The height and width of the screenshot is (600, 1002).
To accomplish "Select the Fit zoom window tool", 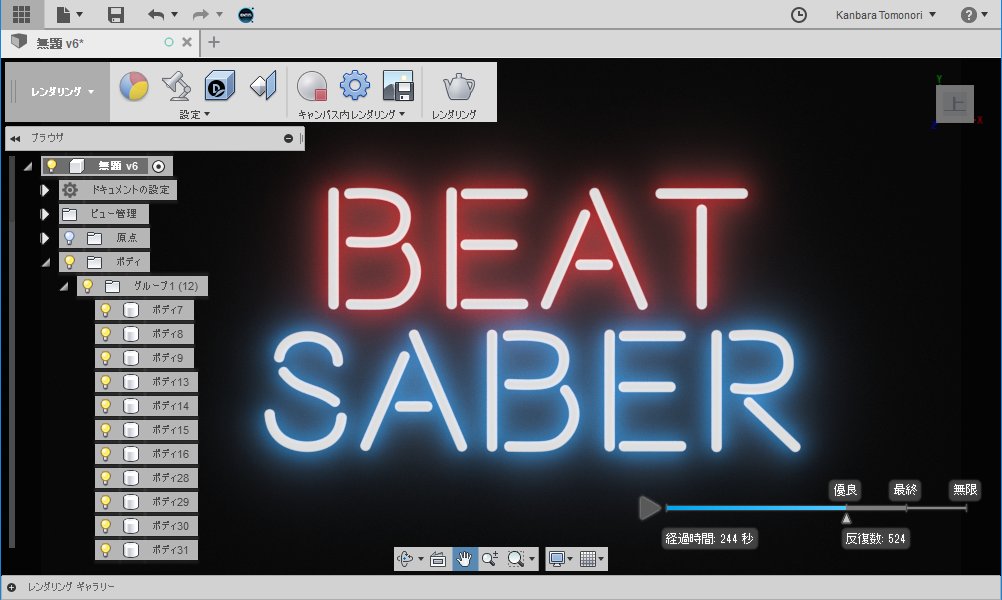I will [x=515, y=559].
